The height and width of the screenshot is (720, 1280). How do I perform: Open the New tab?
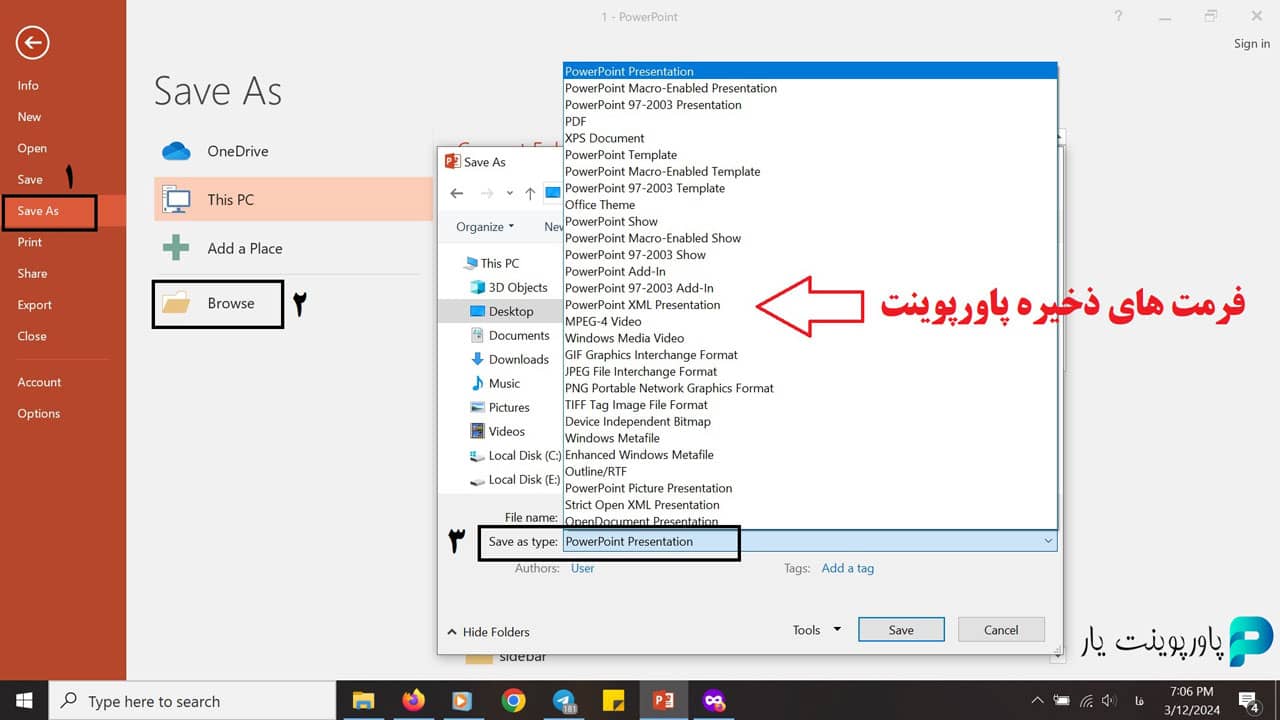click(29, 116)
